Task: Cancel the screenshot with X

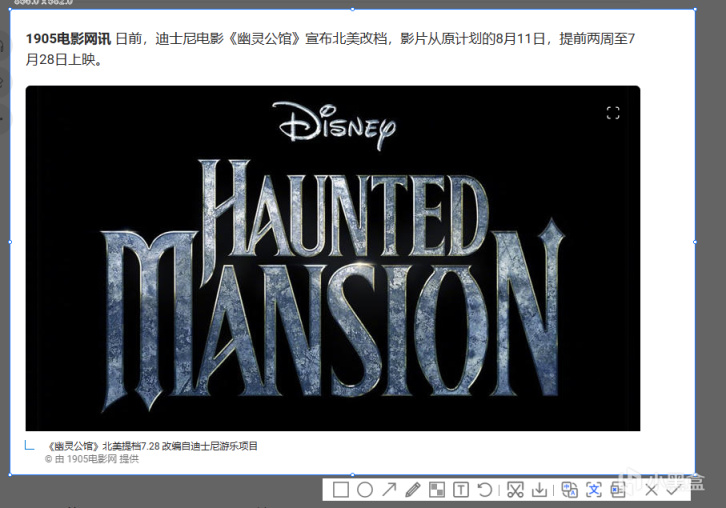Action: (x=651, y=490)
